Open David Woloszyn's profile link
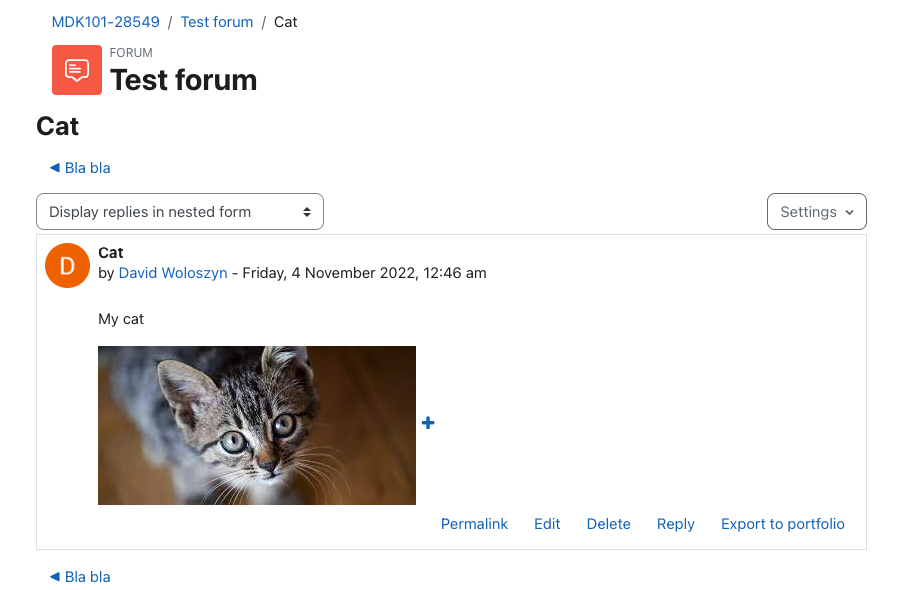908x590 pixels. 173,273
